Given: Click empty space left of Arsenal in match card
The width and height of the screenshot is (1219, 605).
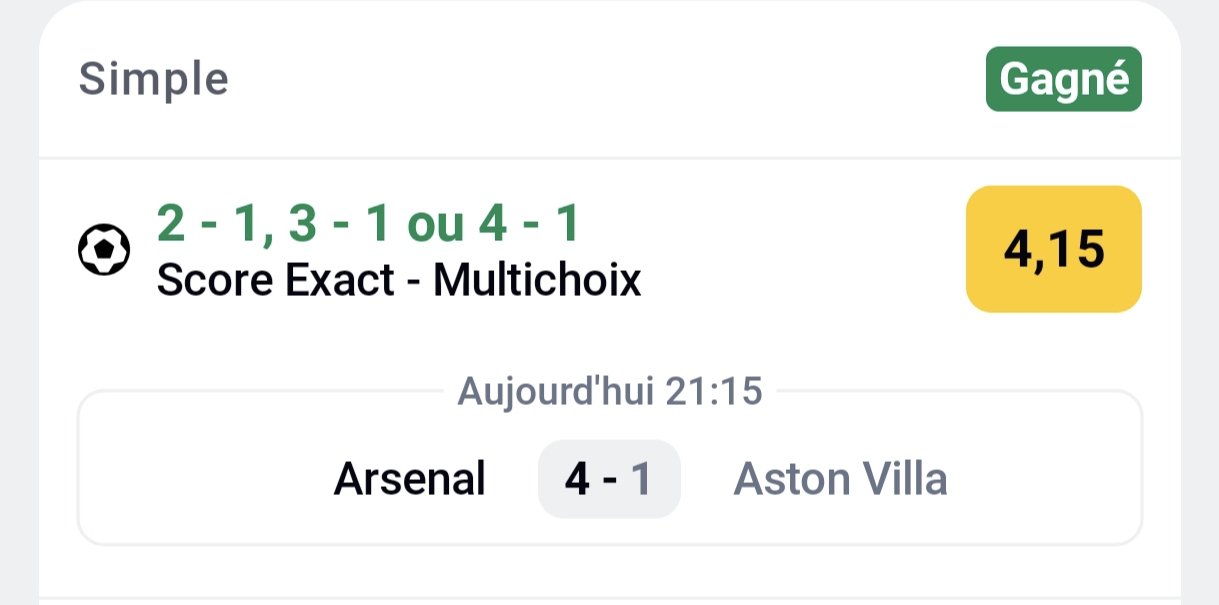Looking at the screenshot, I should click(x=200, y=480).
